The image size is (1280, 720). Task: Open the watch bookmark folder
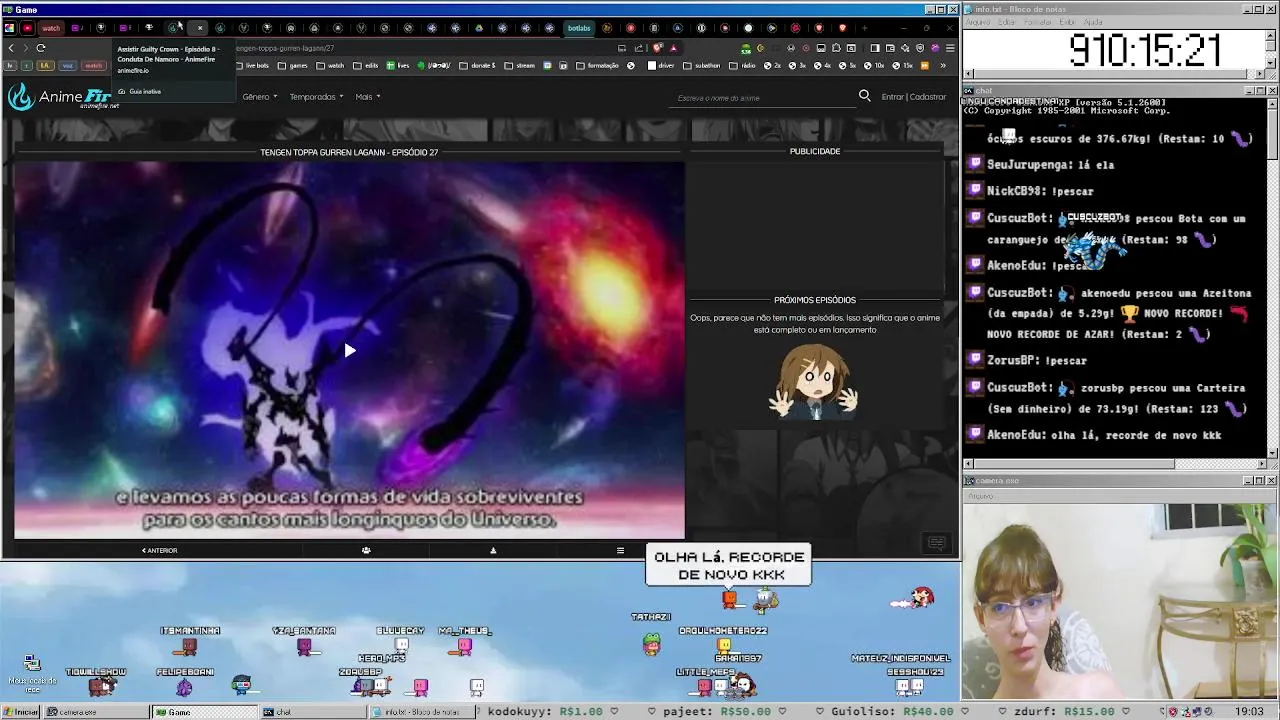coord(330,66)
